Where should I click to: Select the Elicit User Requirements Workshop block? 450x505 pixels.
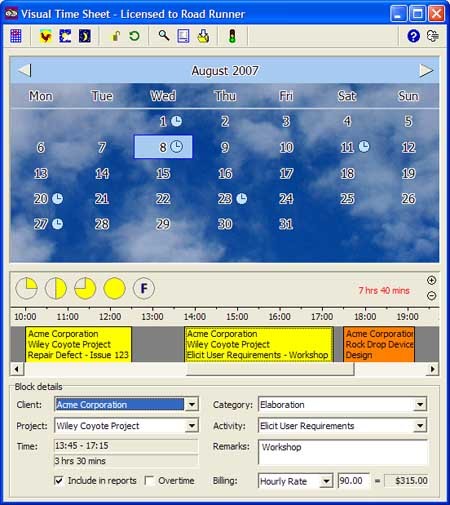tap(259, 344)
